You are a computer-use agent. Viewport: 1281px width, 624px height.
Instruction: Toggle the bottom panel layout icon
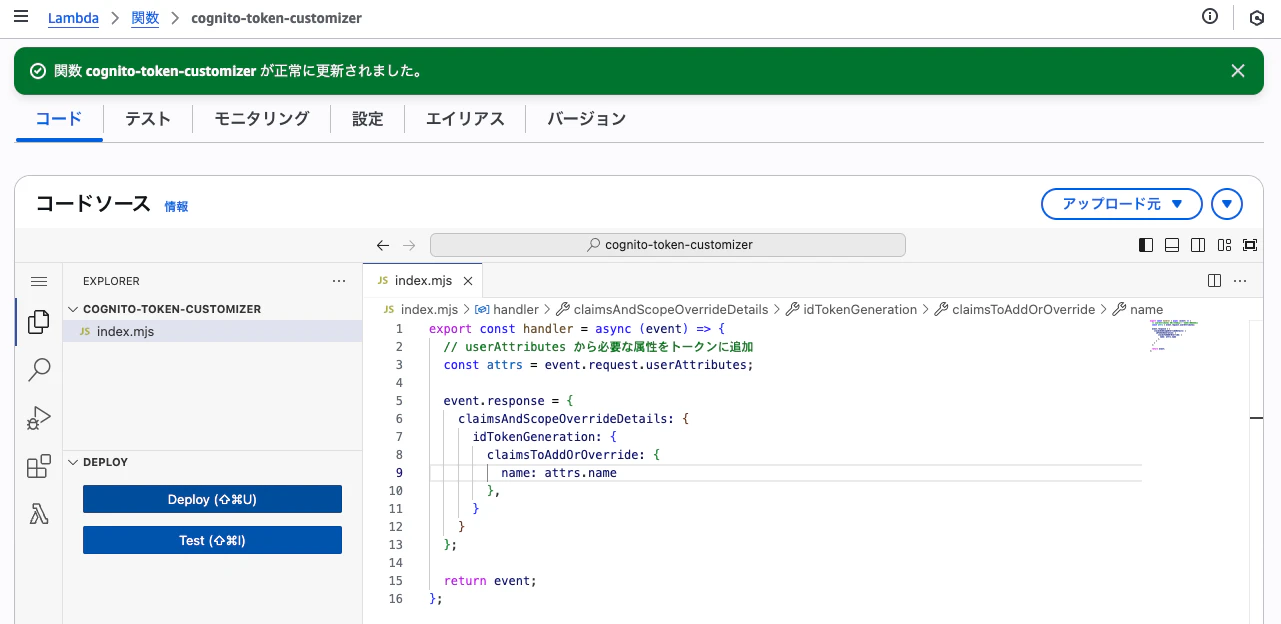[1171, 245]
